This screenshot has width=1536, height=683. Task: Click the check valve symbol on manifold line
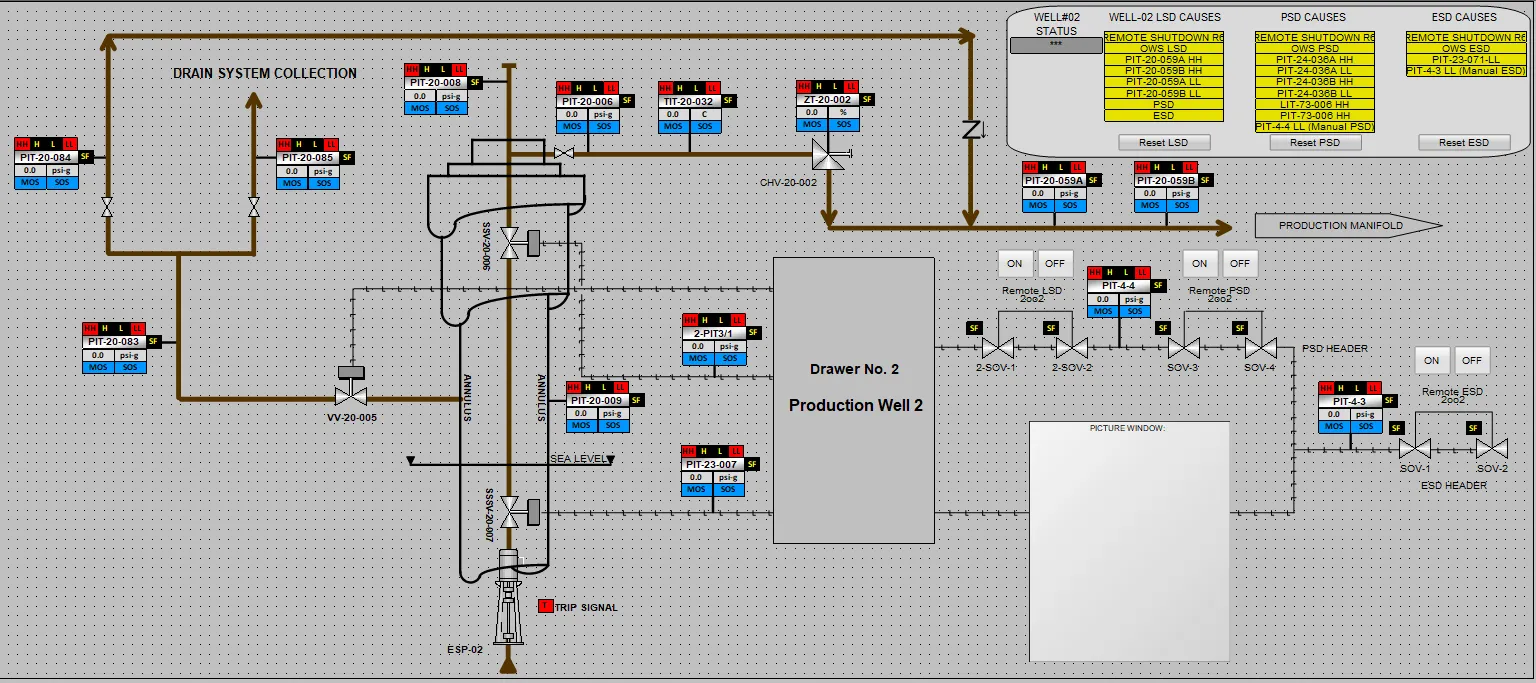click(x=971, y=129)
